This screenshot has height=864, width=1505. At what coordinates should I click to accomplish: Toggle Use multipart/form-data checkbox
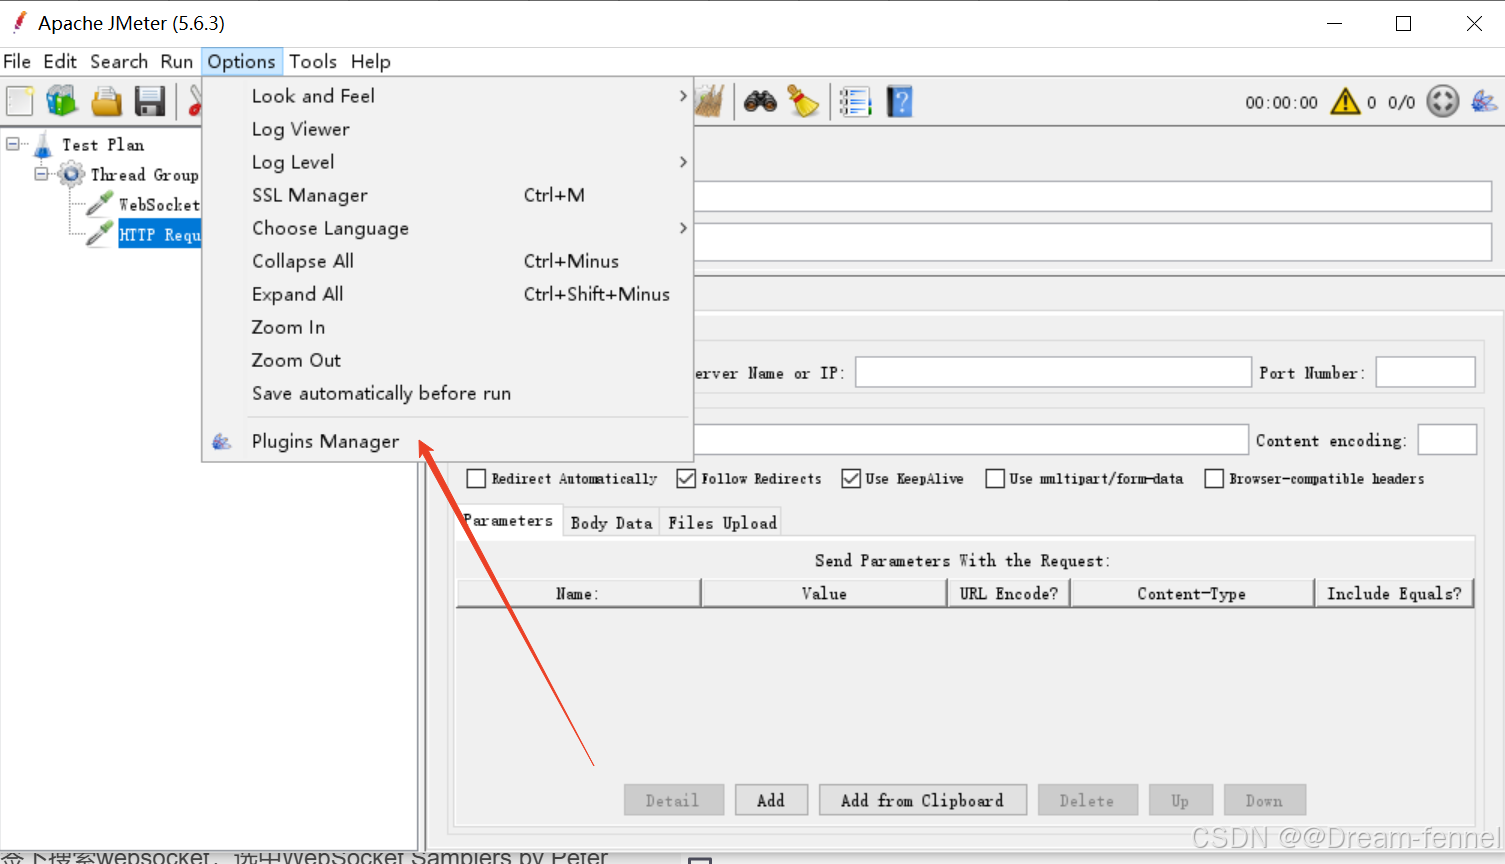pyautogui.click(x=995, y=479)
